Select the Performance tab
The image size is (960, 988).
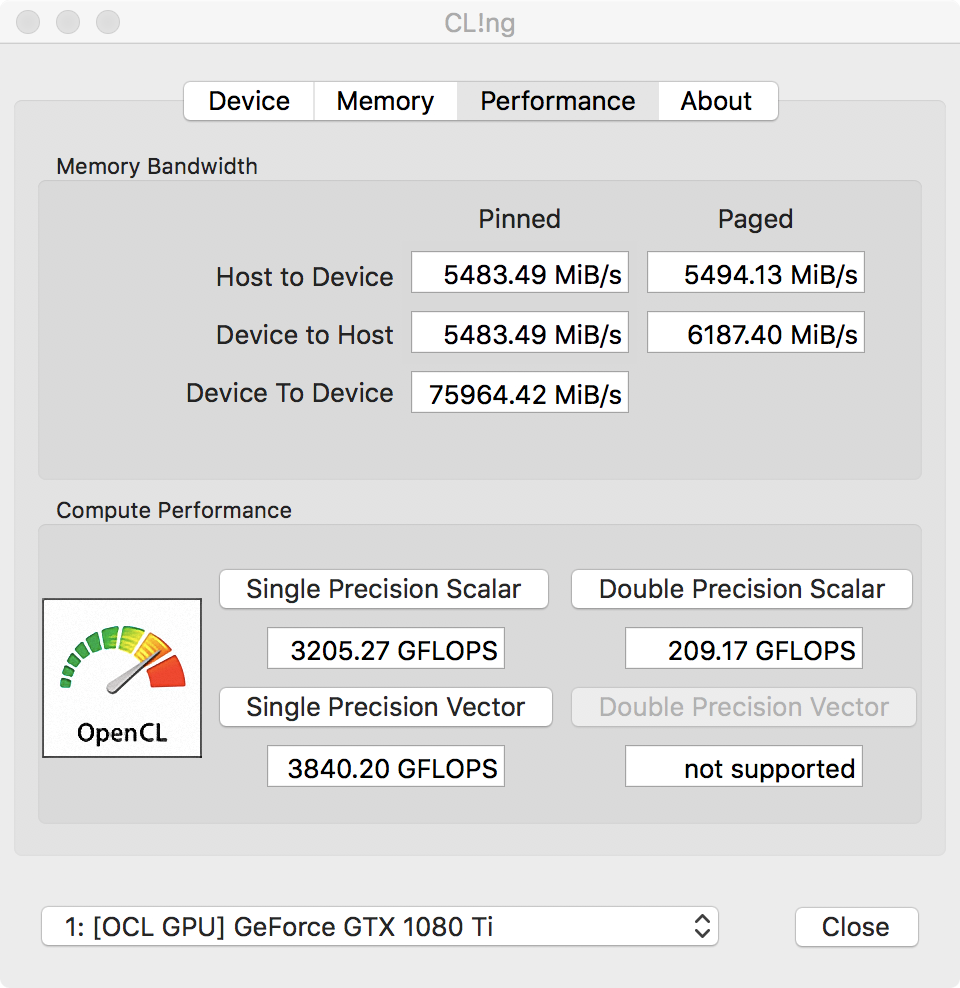557,101
